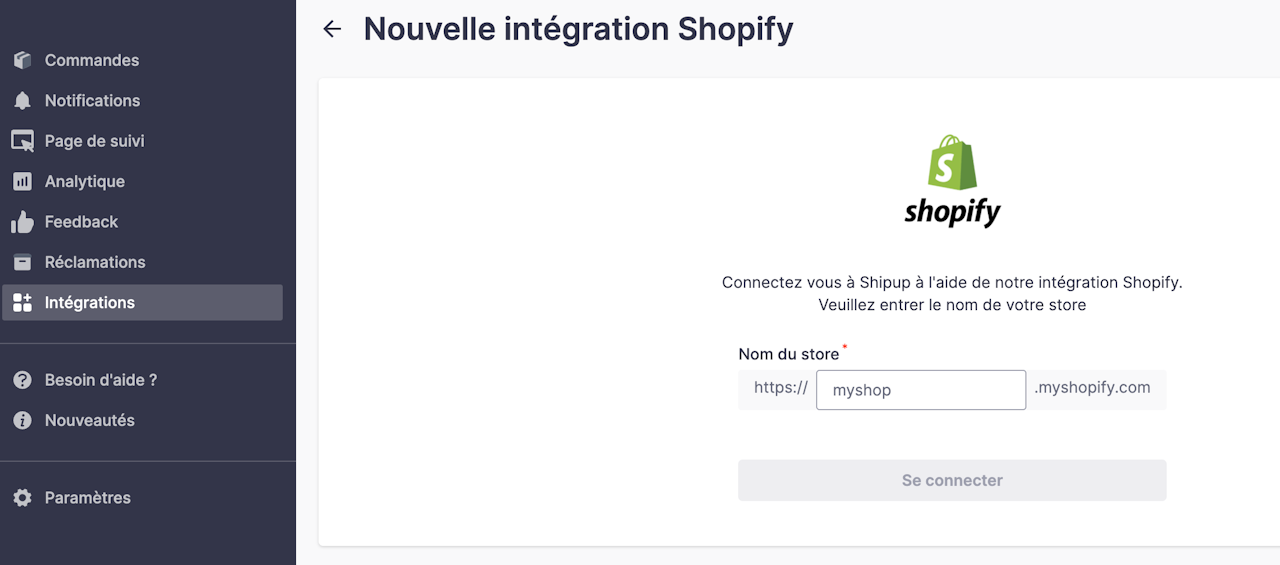
Task: Click the Shopify bag logo
Action: [952, 163]
